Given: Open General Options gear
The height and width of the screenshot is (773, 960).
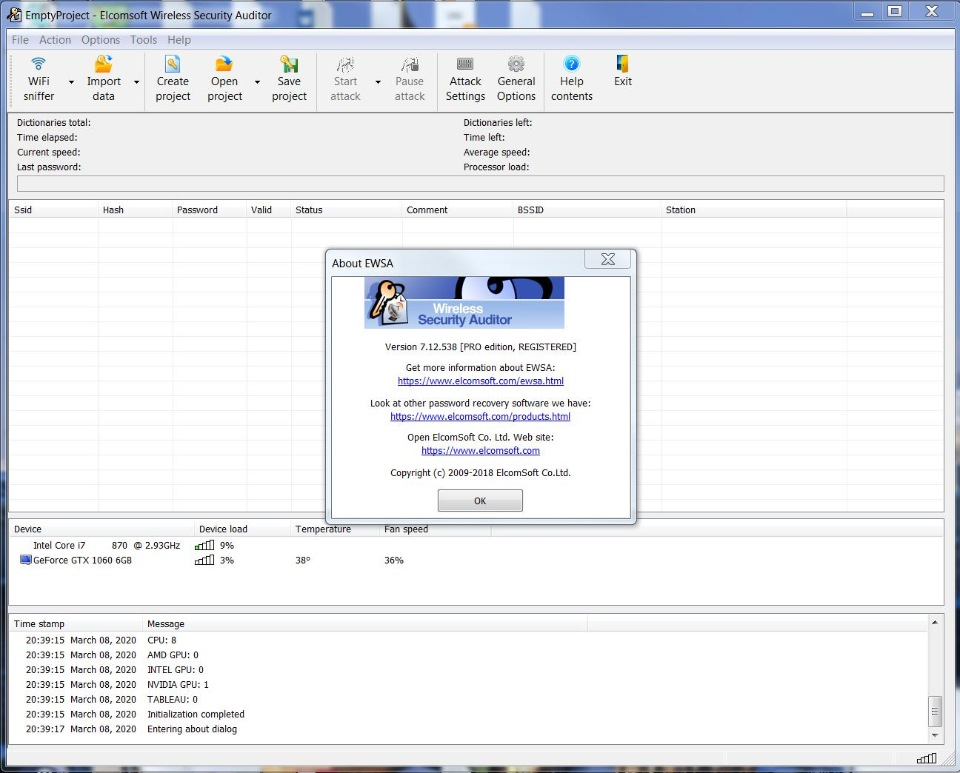Looking at the screenshot, I should [x=516, y=64].
